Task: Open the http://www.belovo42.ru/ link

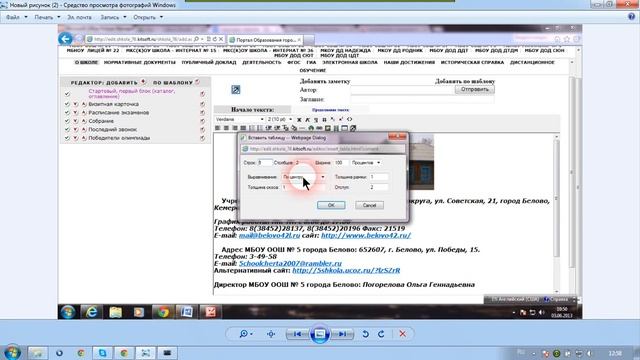Action: [366, 236]
